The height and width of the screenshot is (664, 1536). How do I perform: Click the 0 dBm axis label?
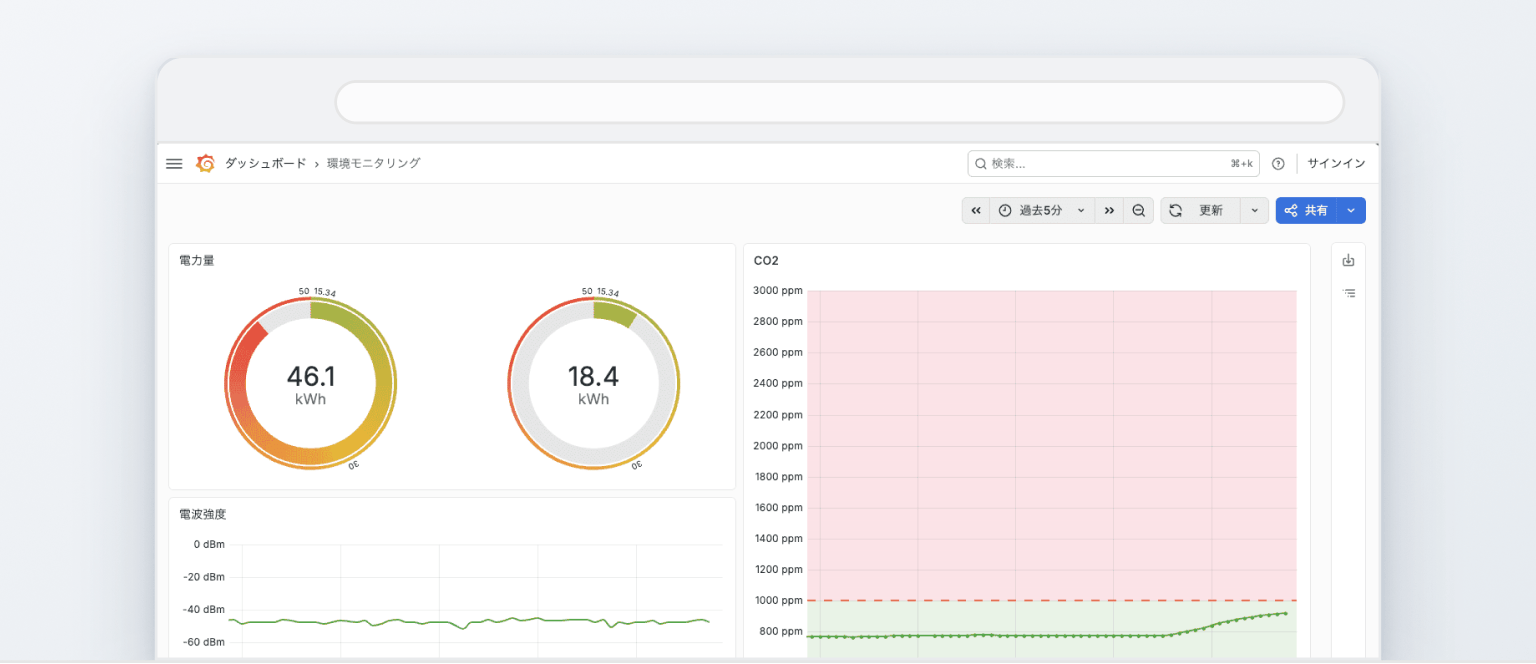coord(210,544)
